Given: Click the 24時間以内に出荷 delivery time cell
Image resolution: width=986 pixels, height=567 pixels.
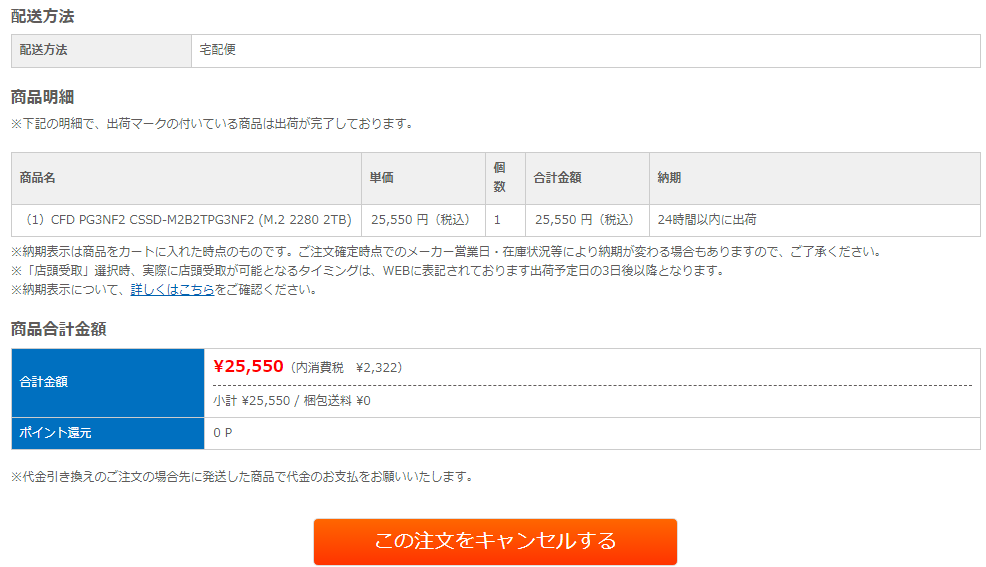Looking at the screenshot, I should click(707, 220).
